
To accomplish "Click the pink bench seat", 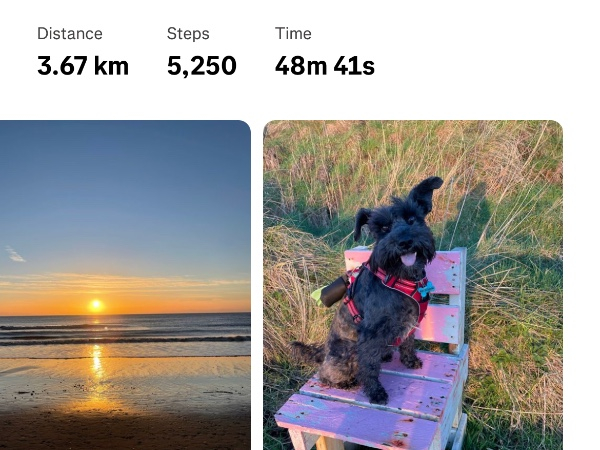I will click(383, 398).
